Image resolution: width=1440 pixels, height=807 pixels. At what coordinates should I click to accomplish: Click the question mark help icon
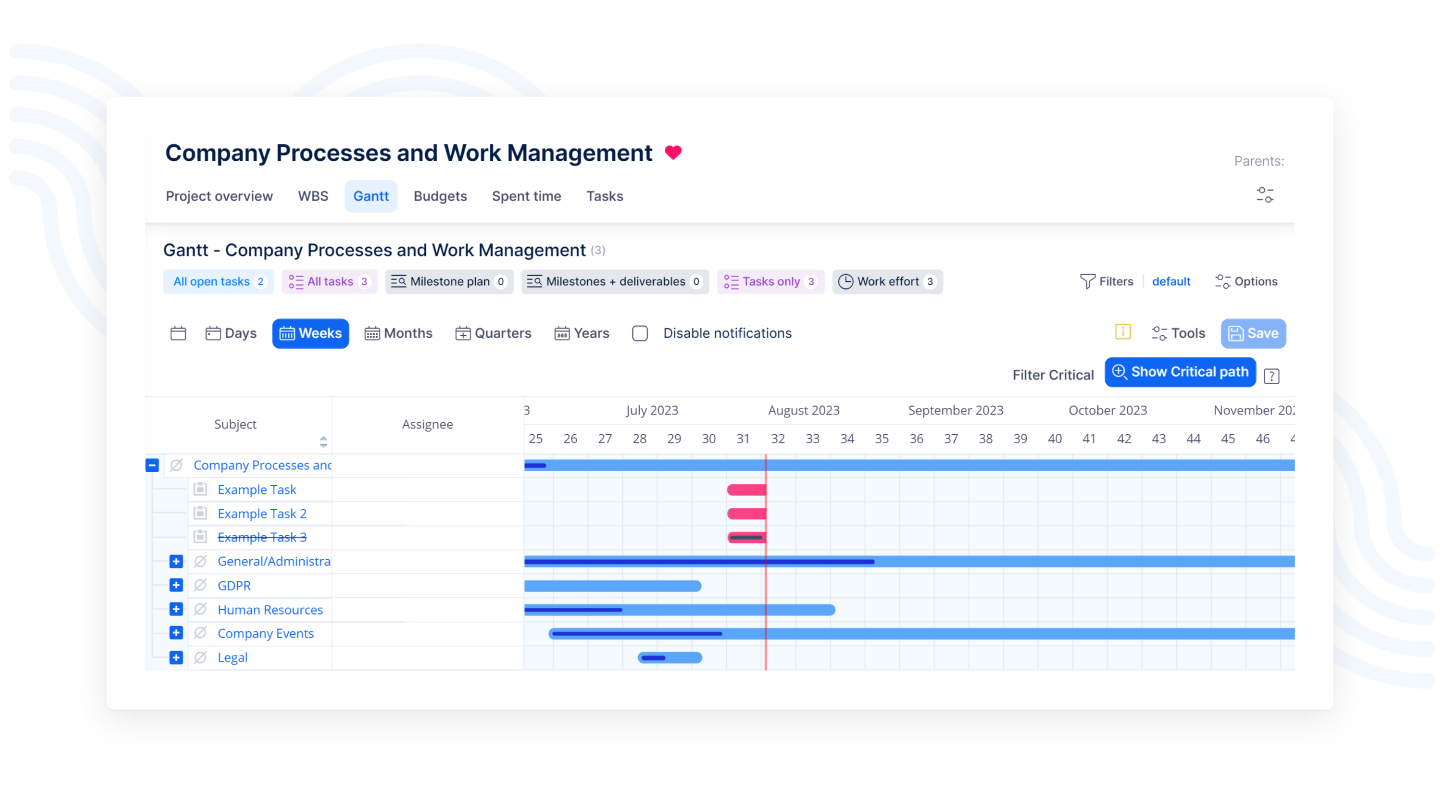click(1271, 376)
